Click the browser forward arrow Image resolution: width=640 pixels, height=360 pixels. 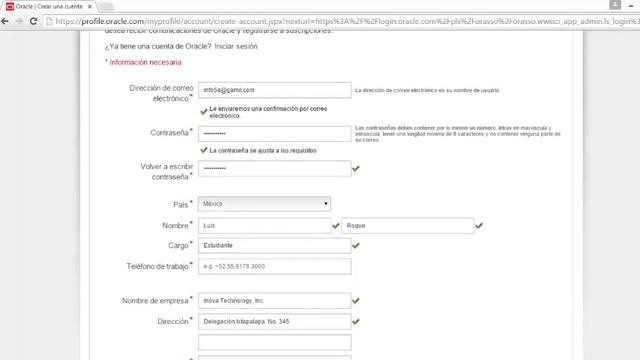(19, 21)
